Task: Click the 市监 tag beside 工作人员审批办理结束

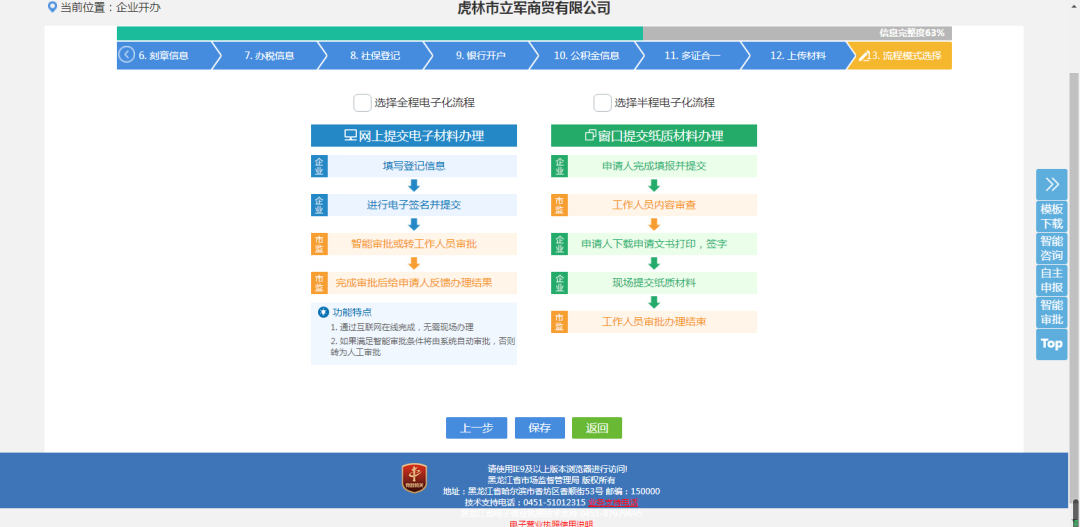Action: coord(559,322)
